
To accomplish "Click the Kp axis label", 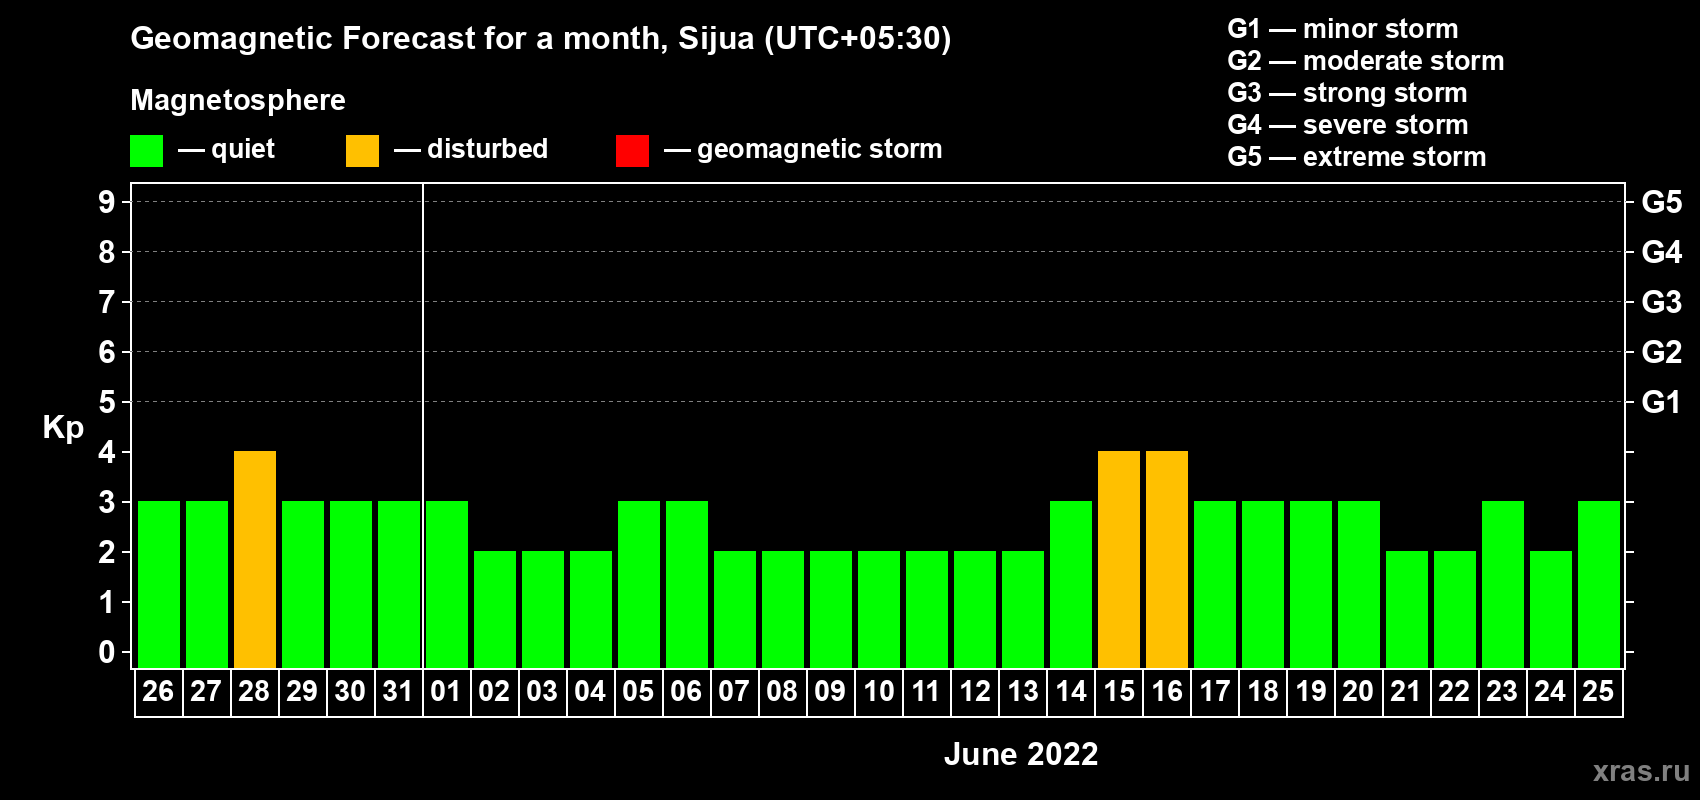I will tap(63, 428).
